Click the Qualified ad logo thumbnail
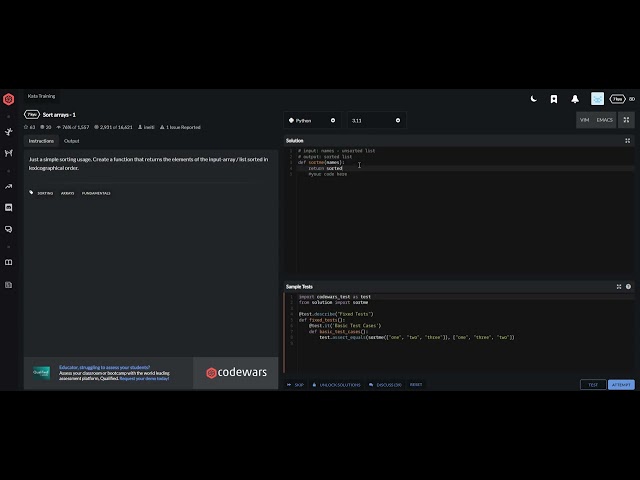640x480 pixels. 41,373
